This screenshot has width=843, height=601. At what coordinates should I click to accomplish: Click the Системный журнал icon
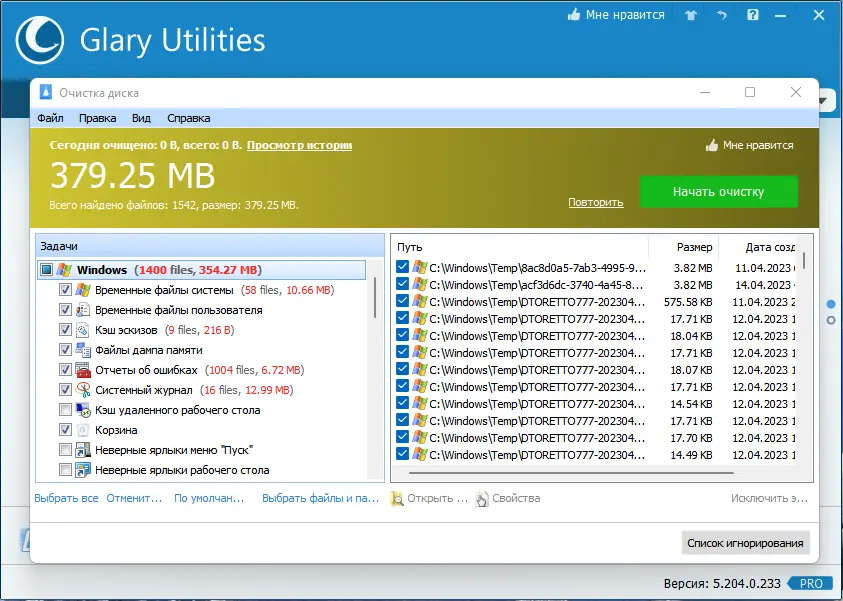83,390
